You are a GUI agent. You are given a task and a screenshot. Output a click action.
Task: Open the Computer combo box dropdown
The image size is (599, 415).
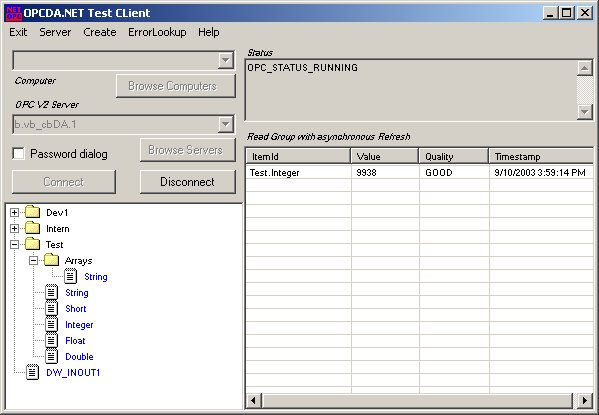point(226,60)
